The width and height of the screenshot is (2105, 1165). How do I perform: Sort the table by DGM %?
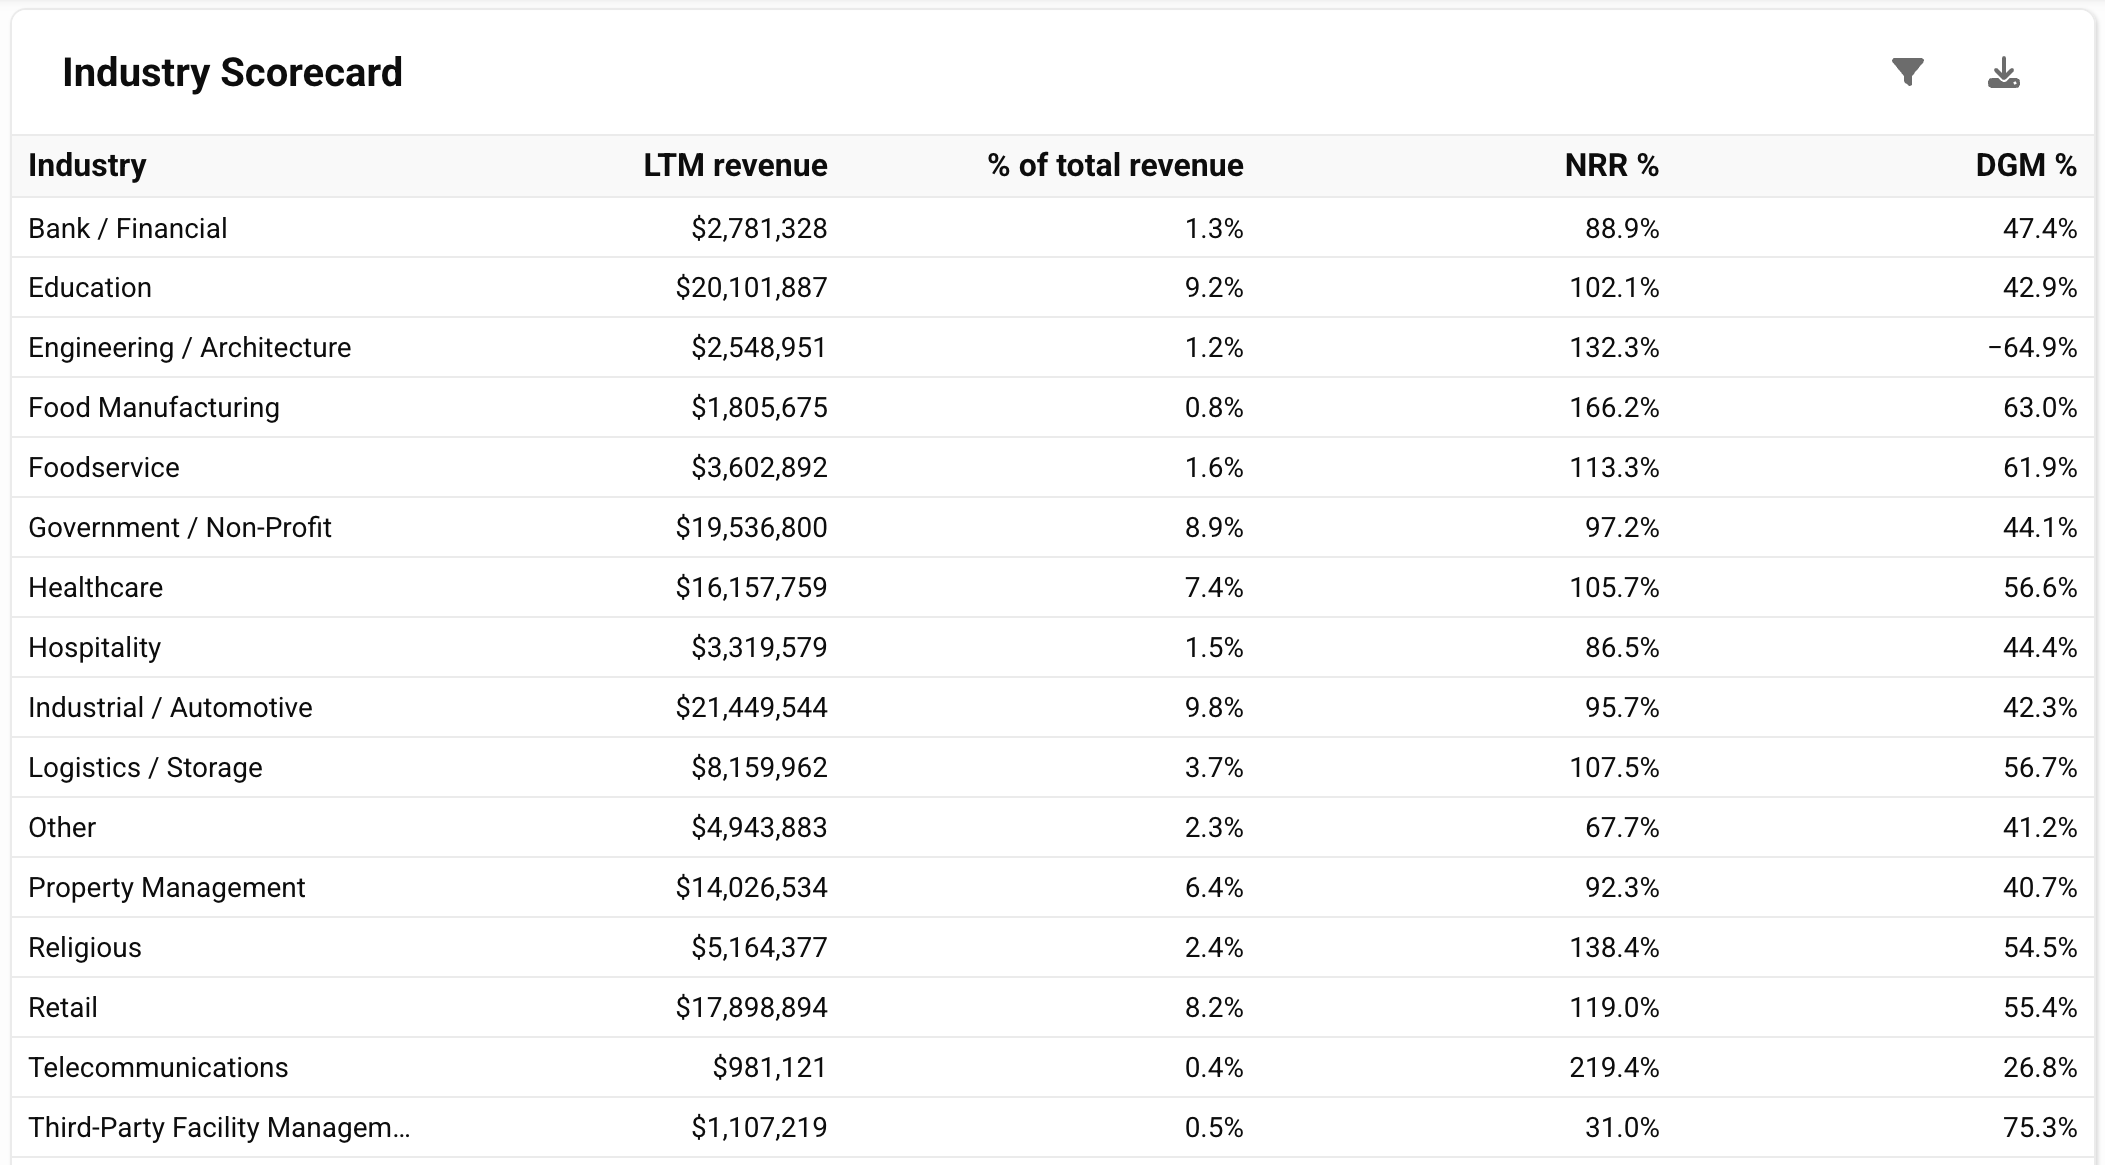pos(2027,165)
